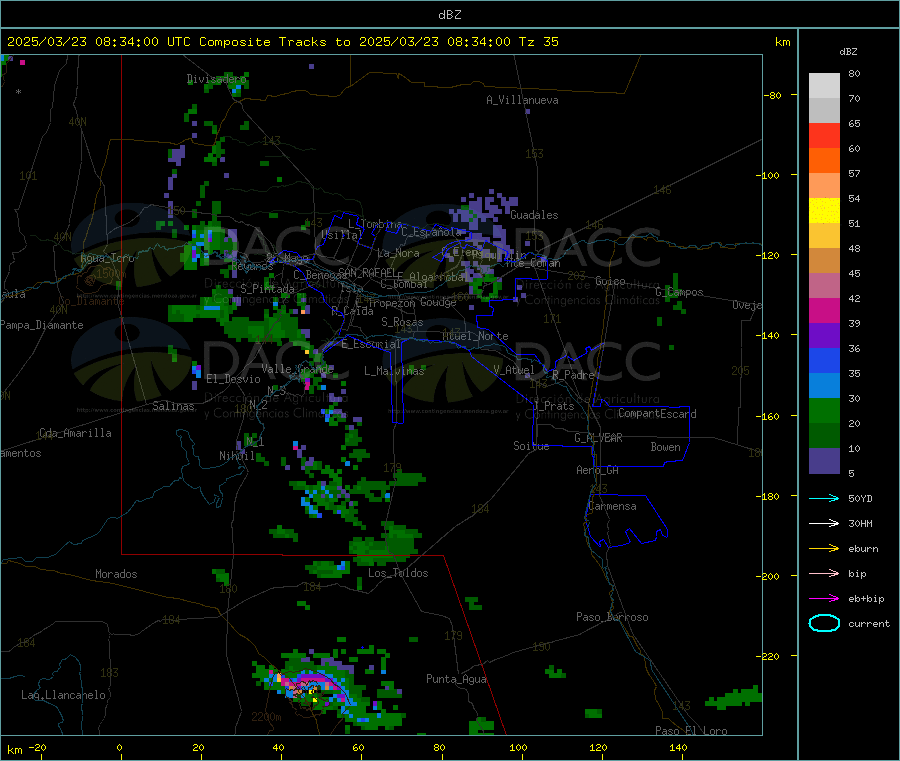900x761 pixels.
Task: Click the Guadales place label
Action: [534, 215]
